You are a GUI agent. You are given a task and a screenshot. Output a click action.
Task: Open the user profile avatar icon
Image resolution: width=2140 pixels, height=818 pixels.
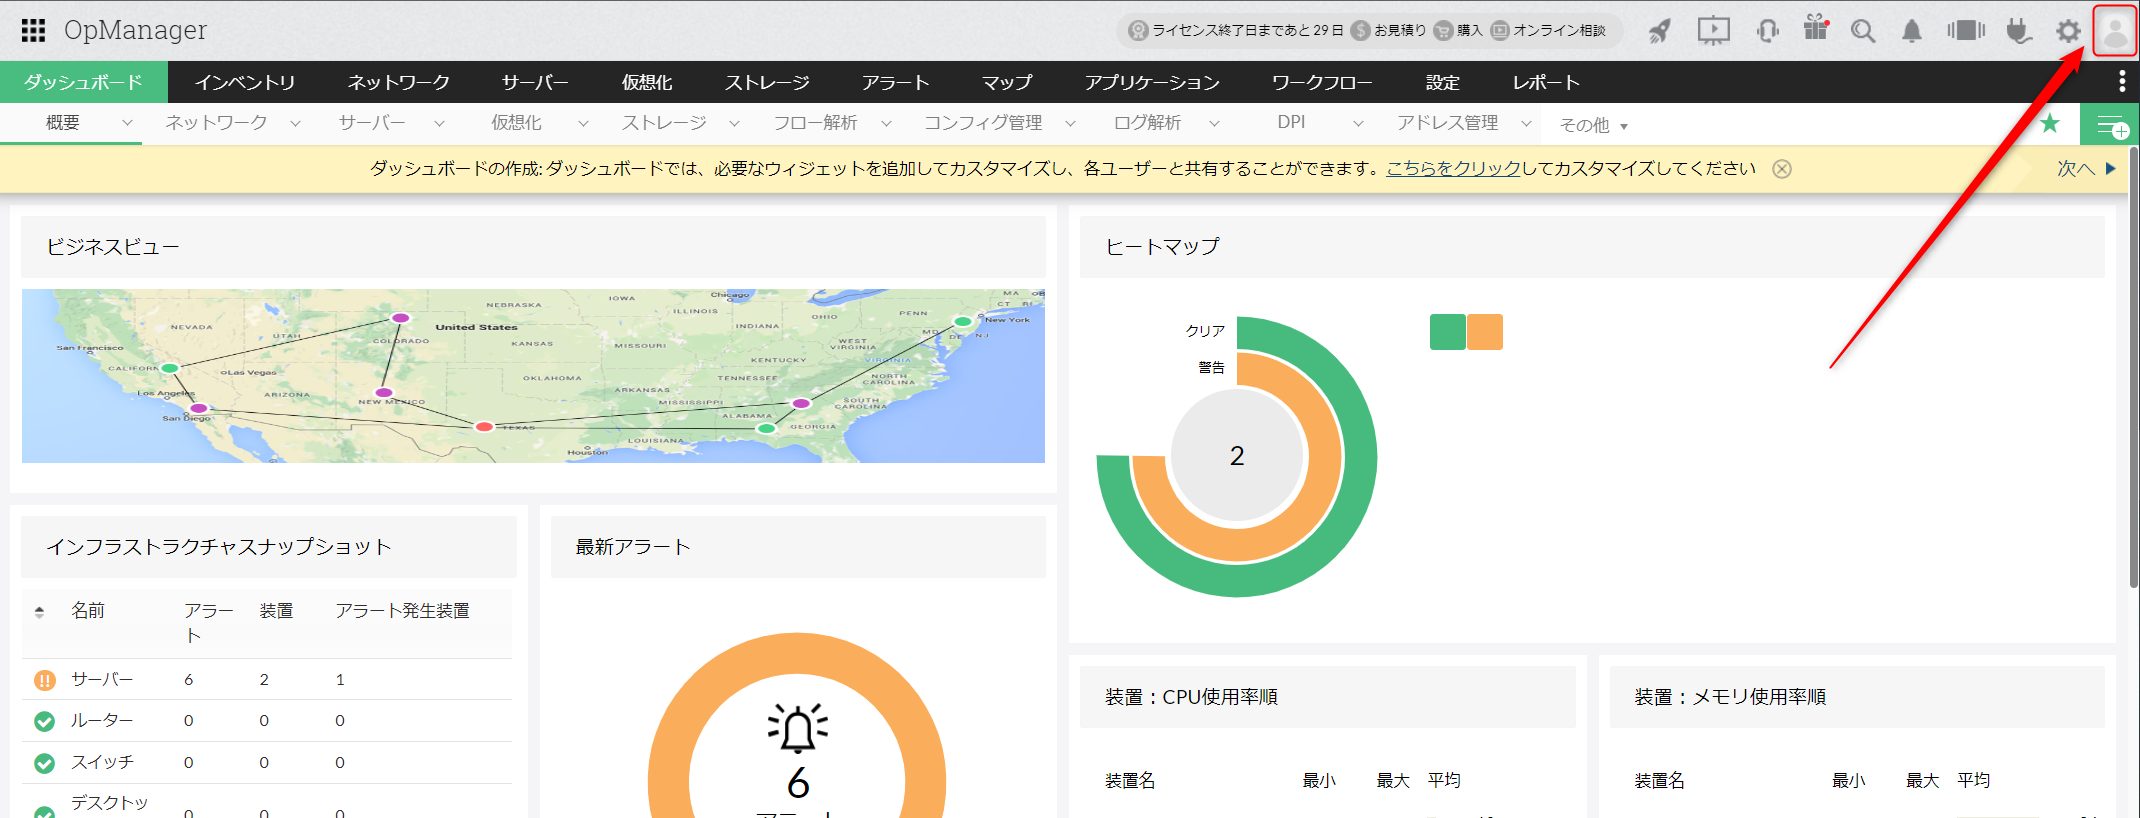pyautogui.click(x=2115, y=31)
